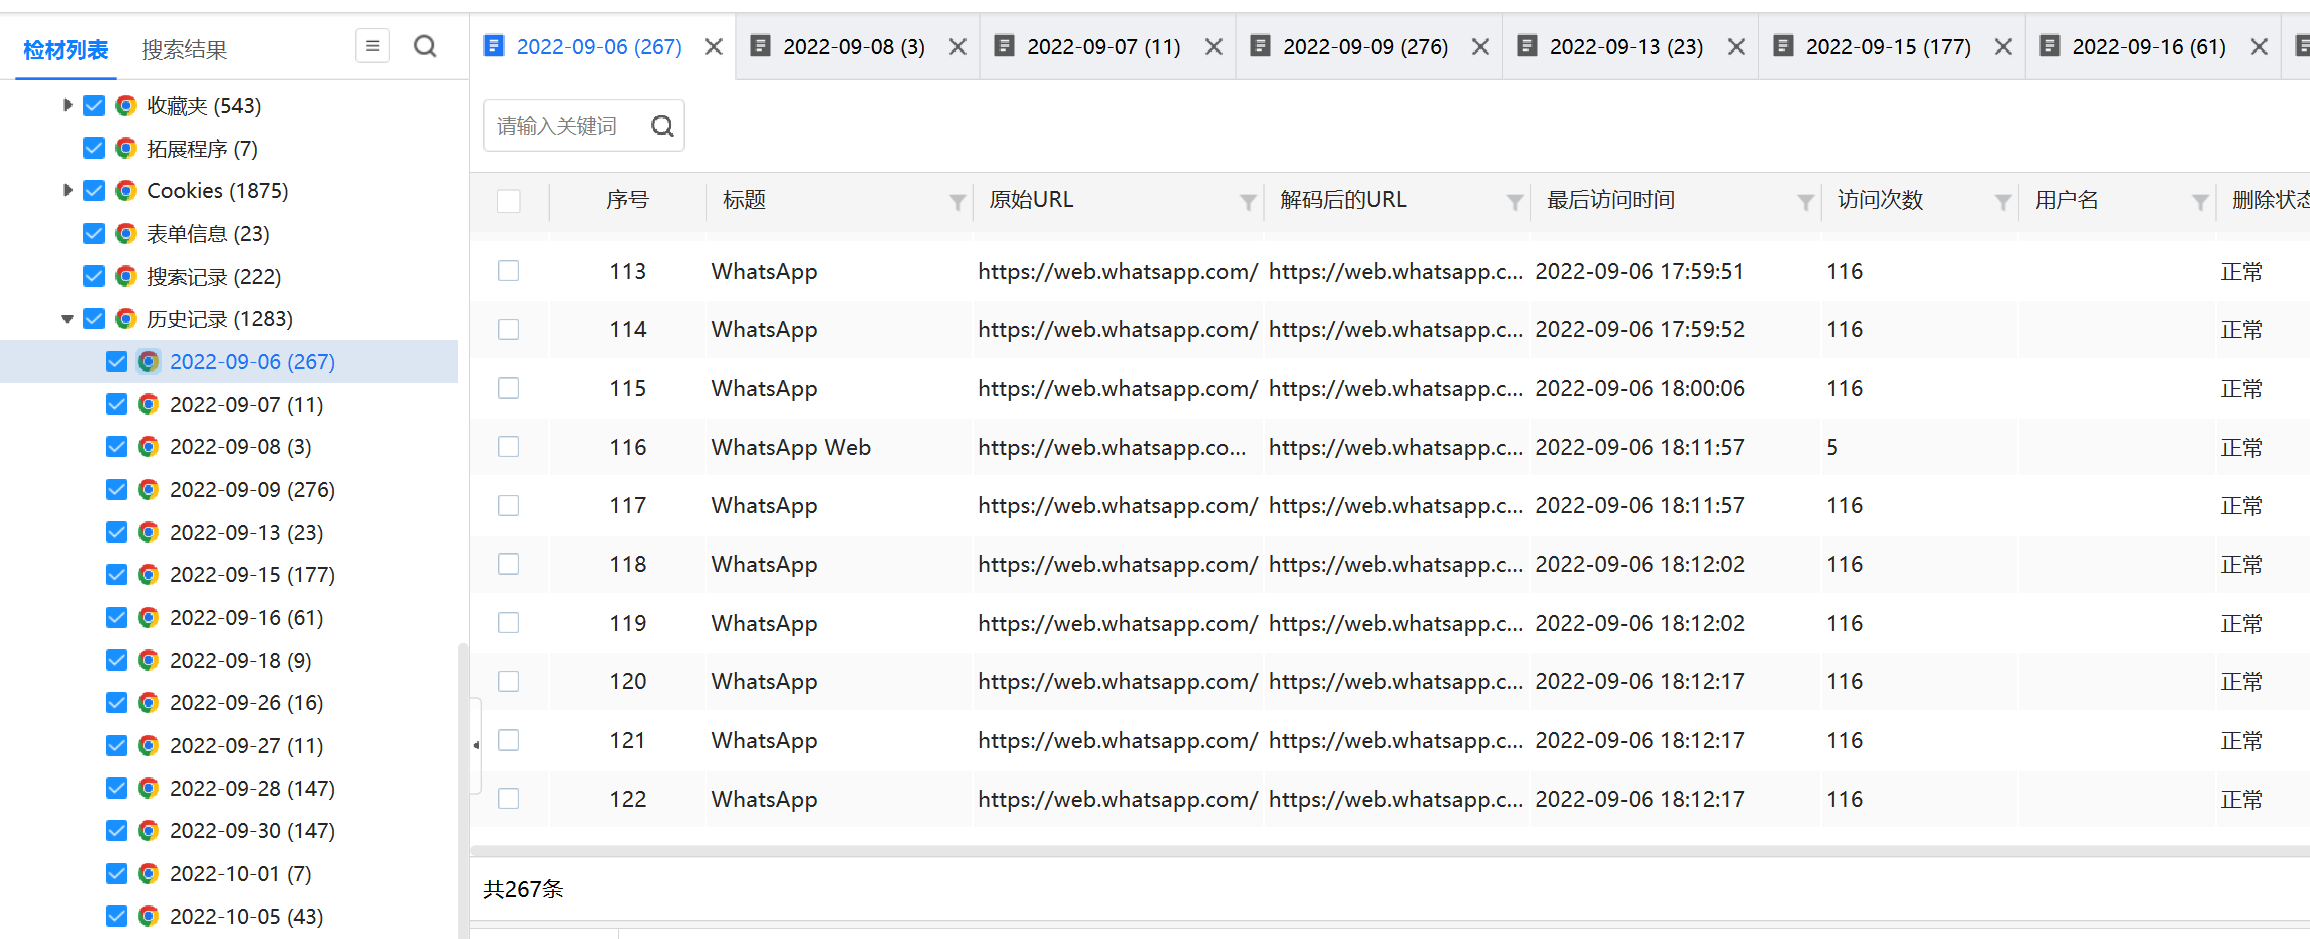Open the filter icon on the 用户名 column
The height and width of the screenshot is (939, 2310).
(x=2200, y=202)
